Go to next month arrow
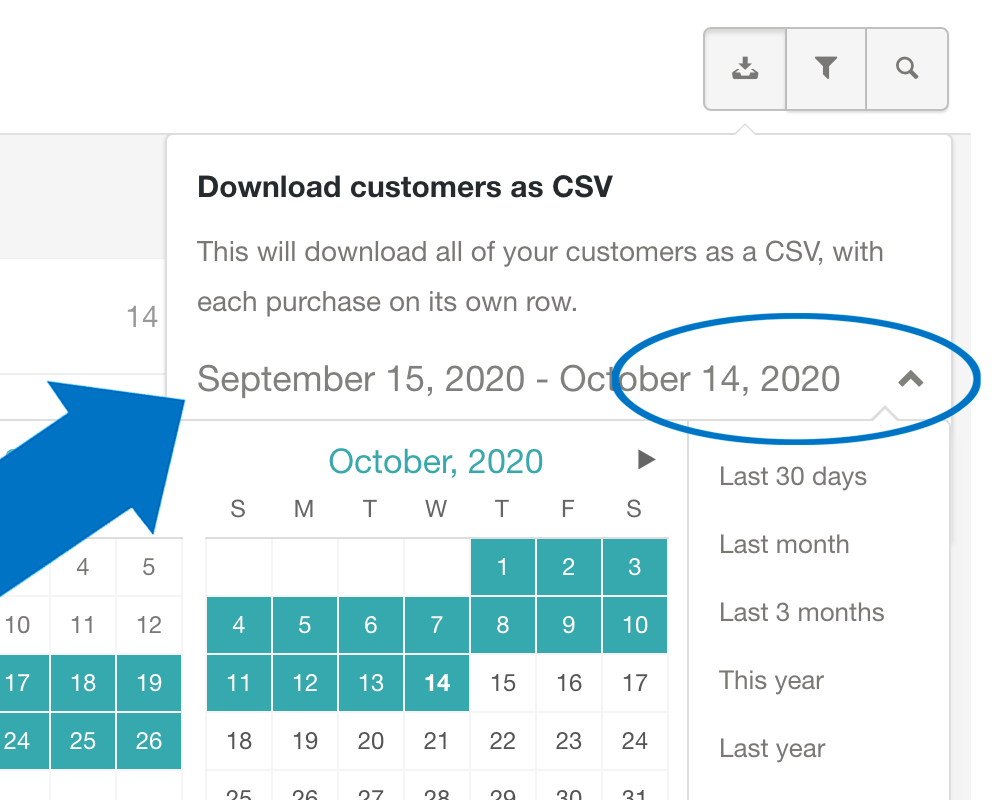The width and height of the screenshot is (1000, 800). pos(646,460)
